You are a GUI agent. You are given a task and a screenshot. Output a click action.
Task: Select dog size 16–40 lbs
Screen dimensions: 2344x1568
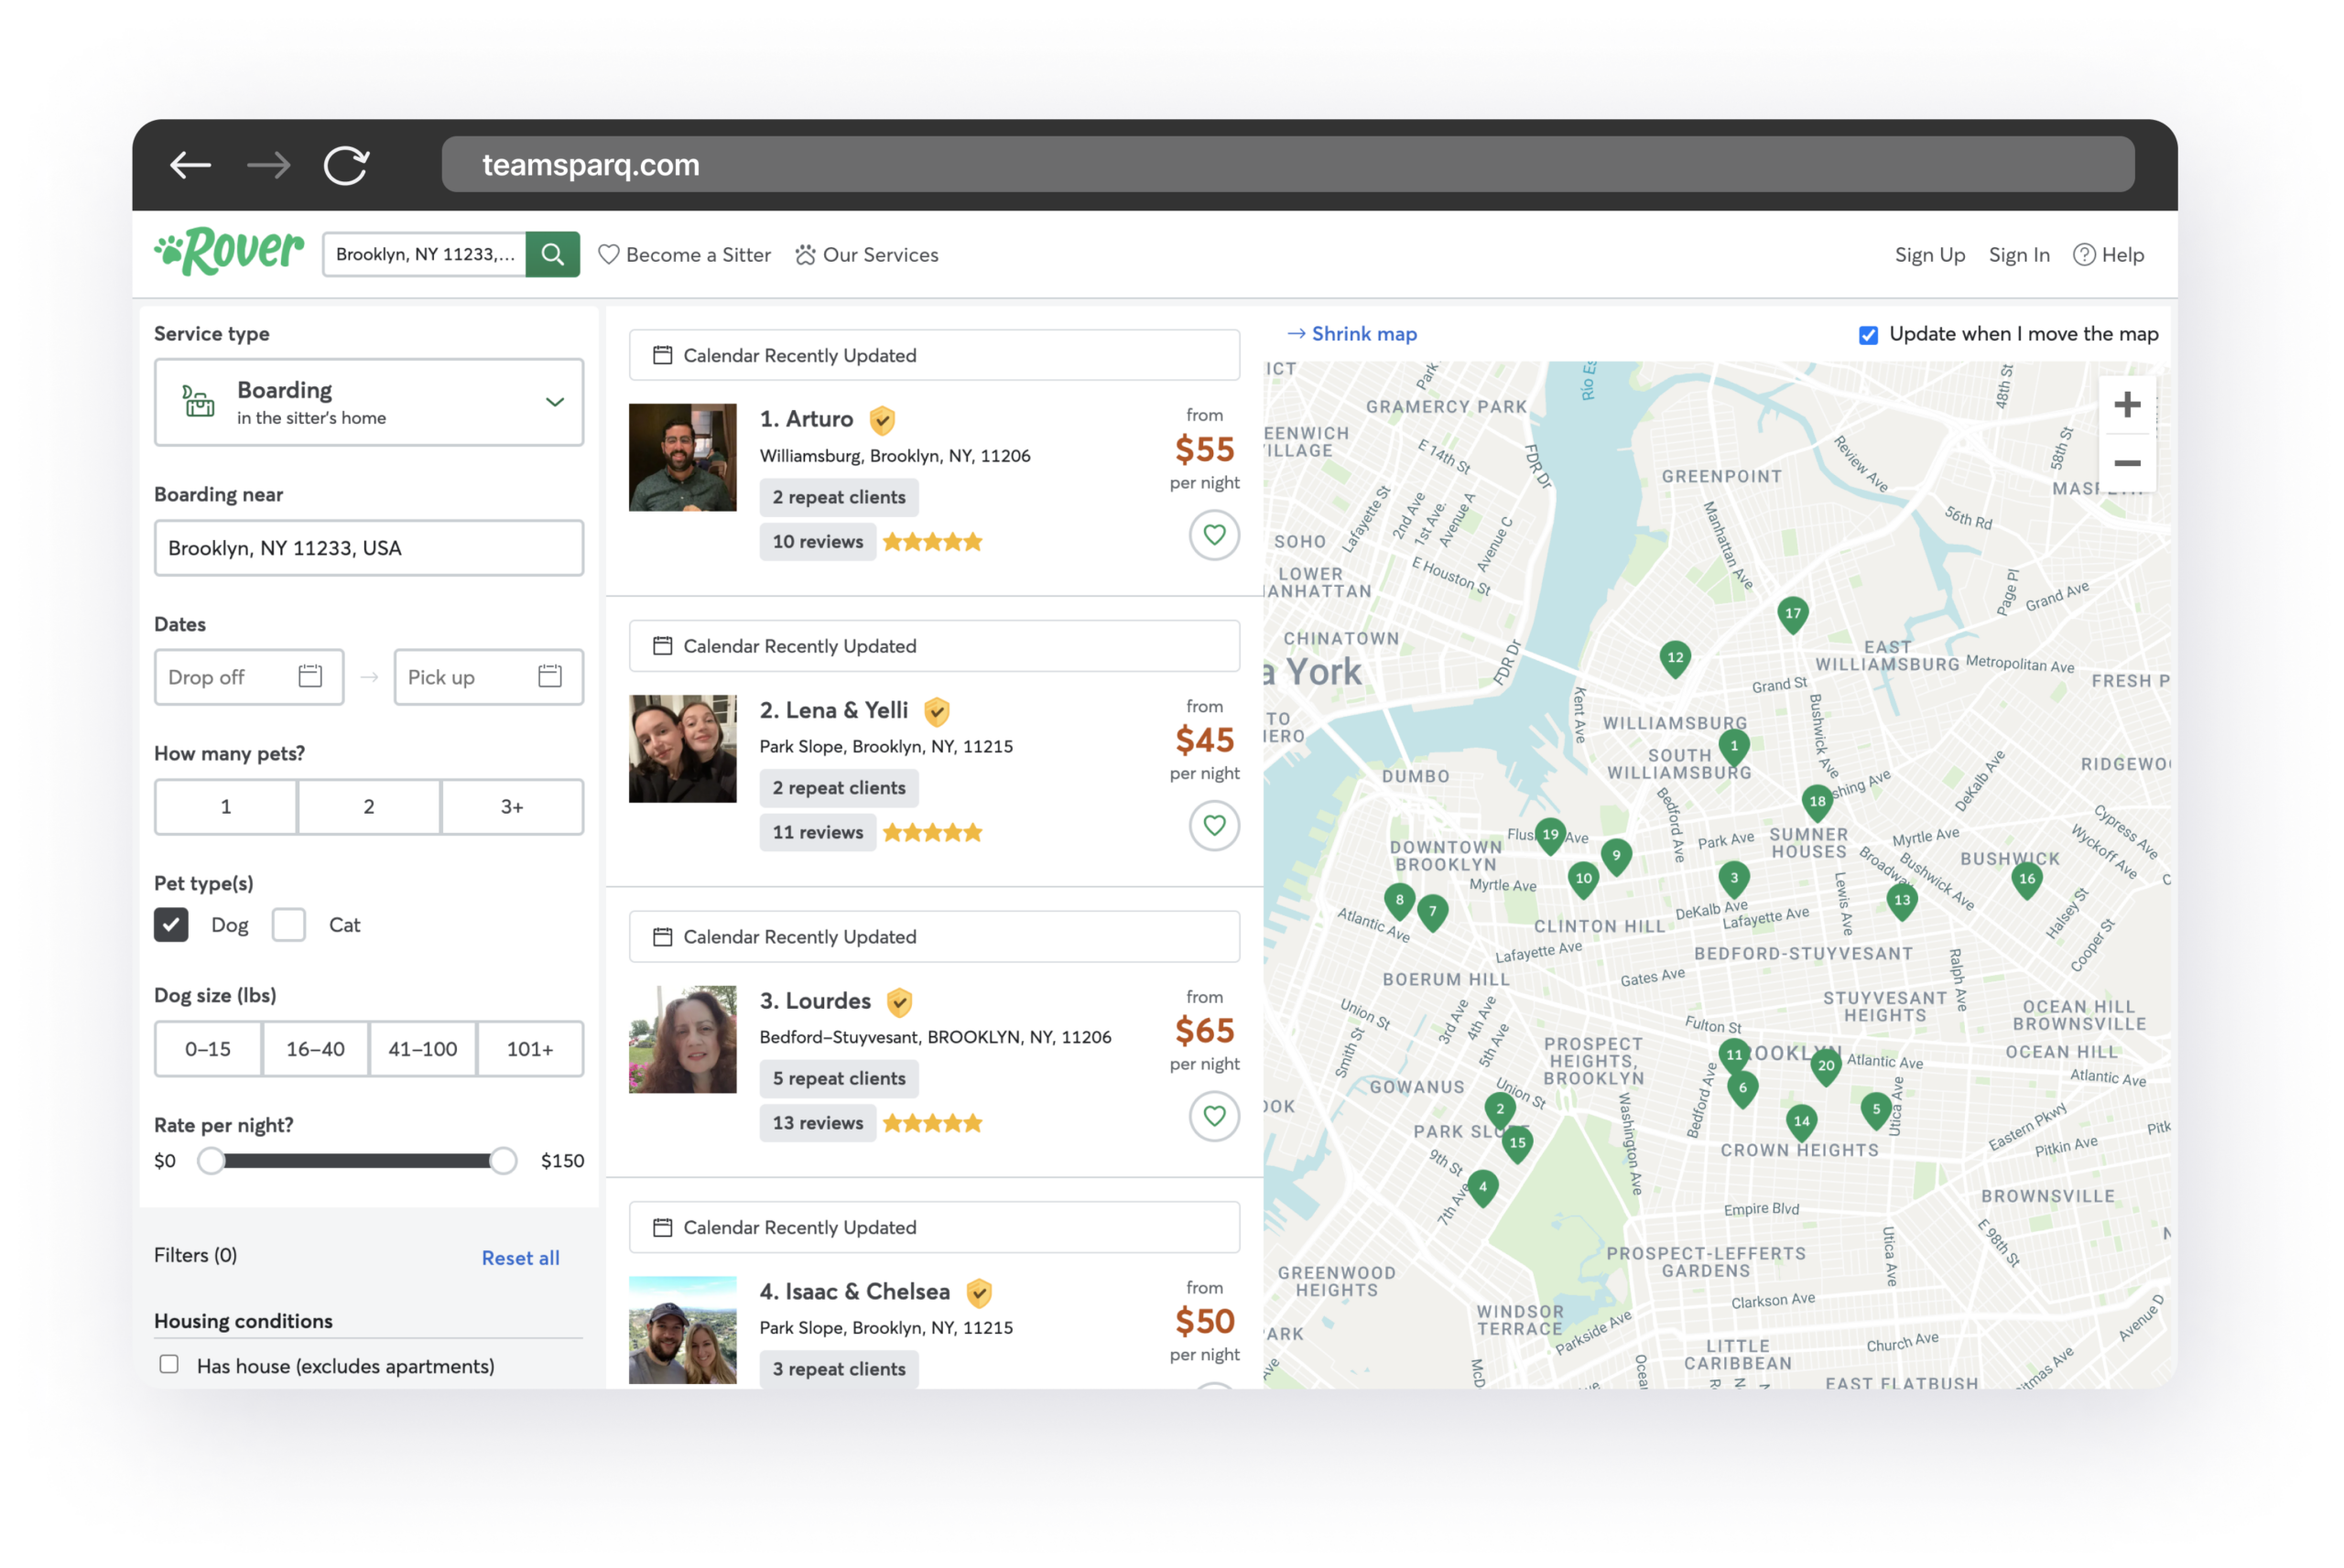tap(315, 1049)
